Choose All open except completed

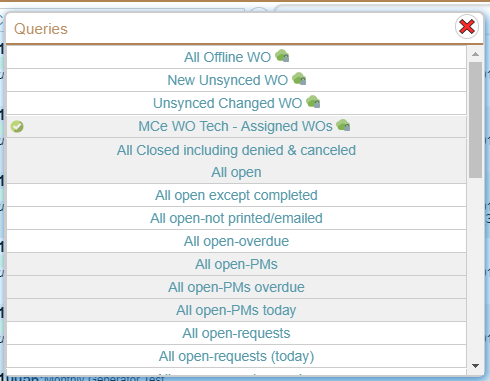[236, 195]
